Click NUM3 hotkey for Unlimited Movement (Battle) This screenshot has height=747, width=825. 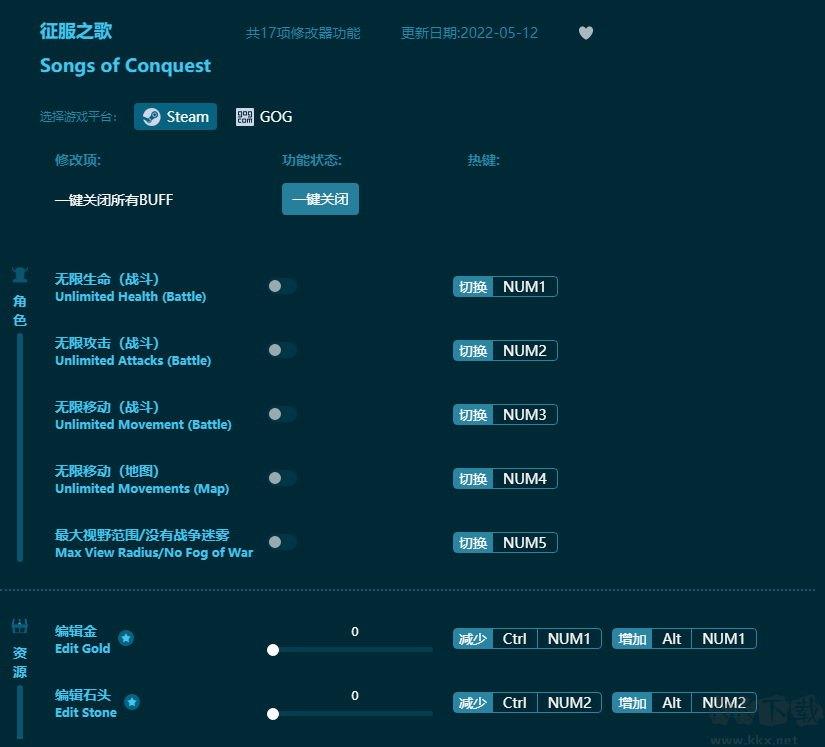[x=525, y=415]
